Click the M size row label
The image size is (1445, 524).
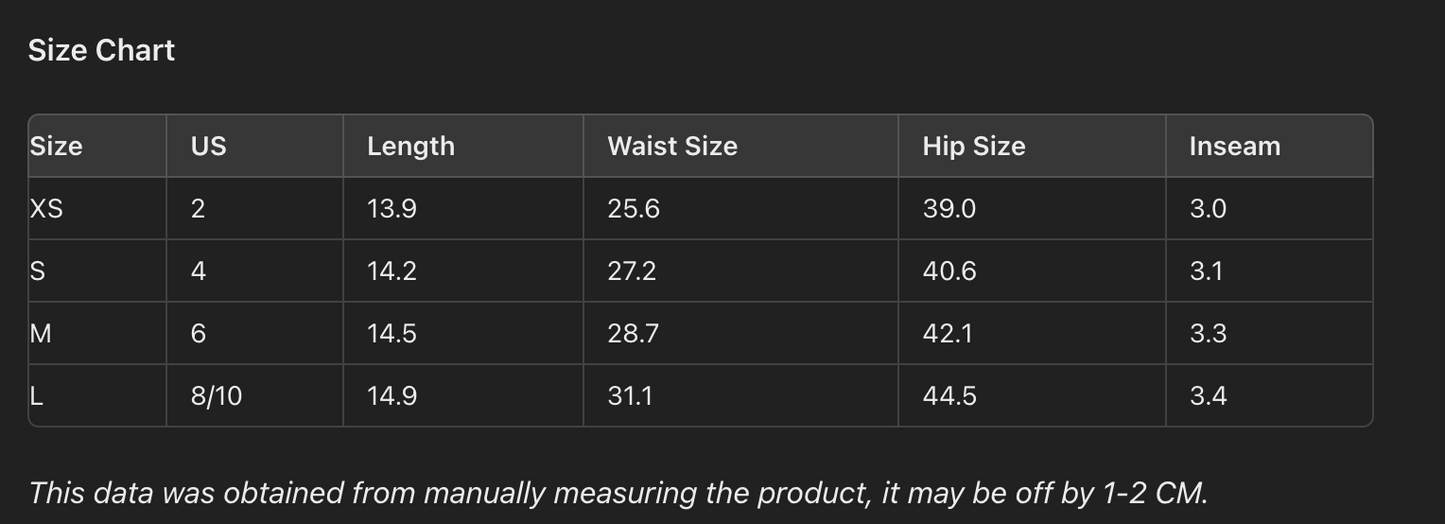[x=41, y=333]
